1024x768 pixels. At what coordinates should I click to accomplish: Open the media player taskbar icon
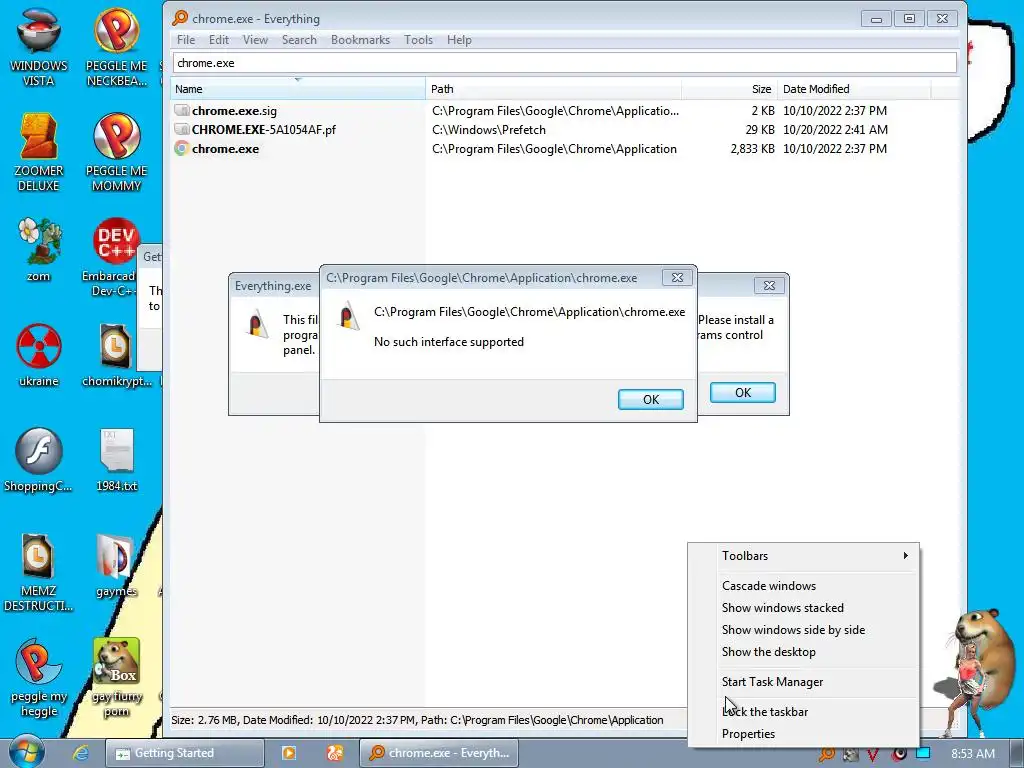pyautogui.click(x=288, y=753)
